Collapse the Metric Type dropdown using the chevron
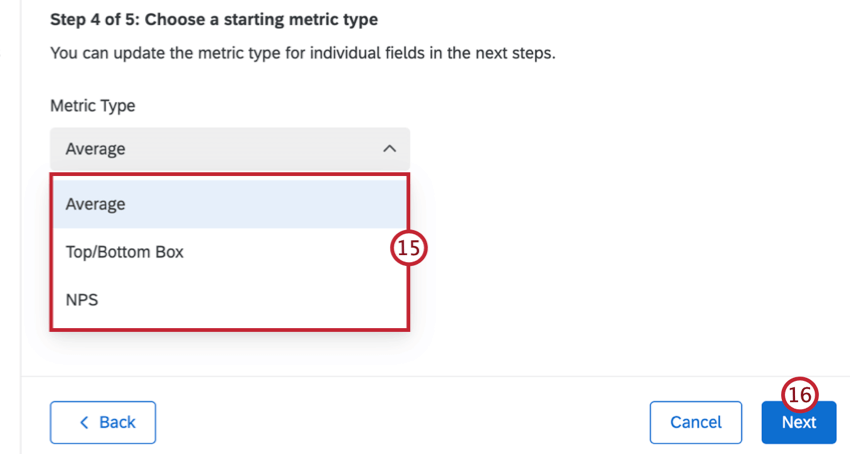This screenshot has height=454, width=850. 389,149
